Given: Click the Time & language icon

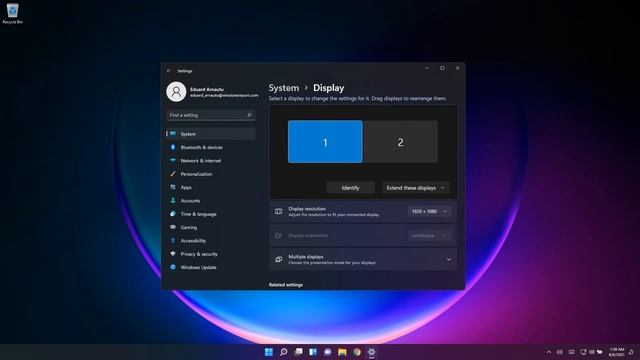Looking at the screenshot, I should click(x=173, y=214).
